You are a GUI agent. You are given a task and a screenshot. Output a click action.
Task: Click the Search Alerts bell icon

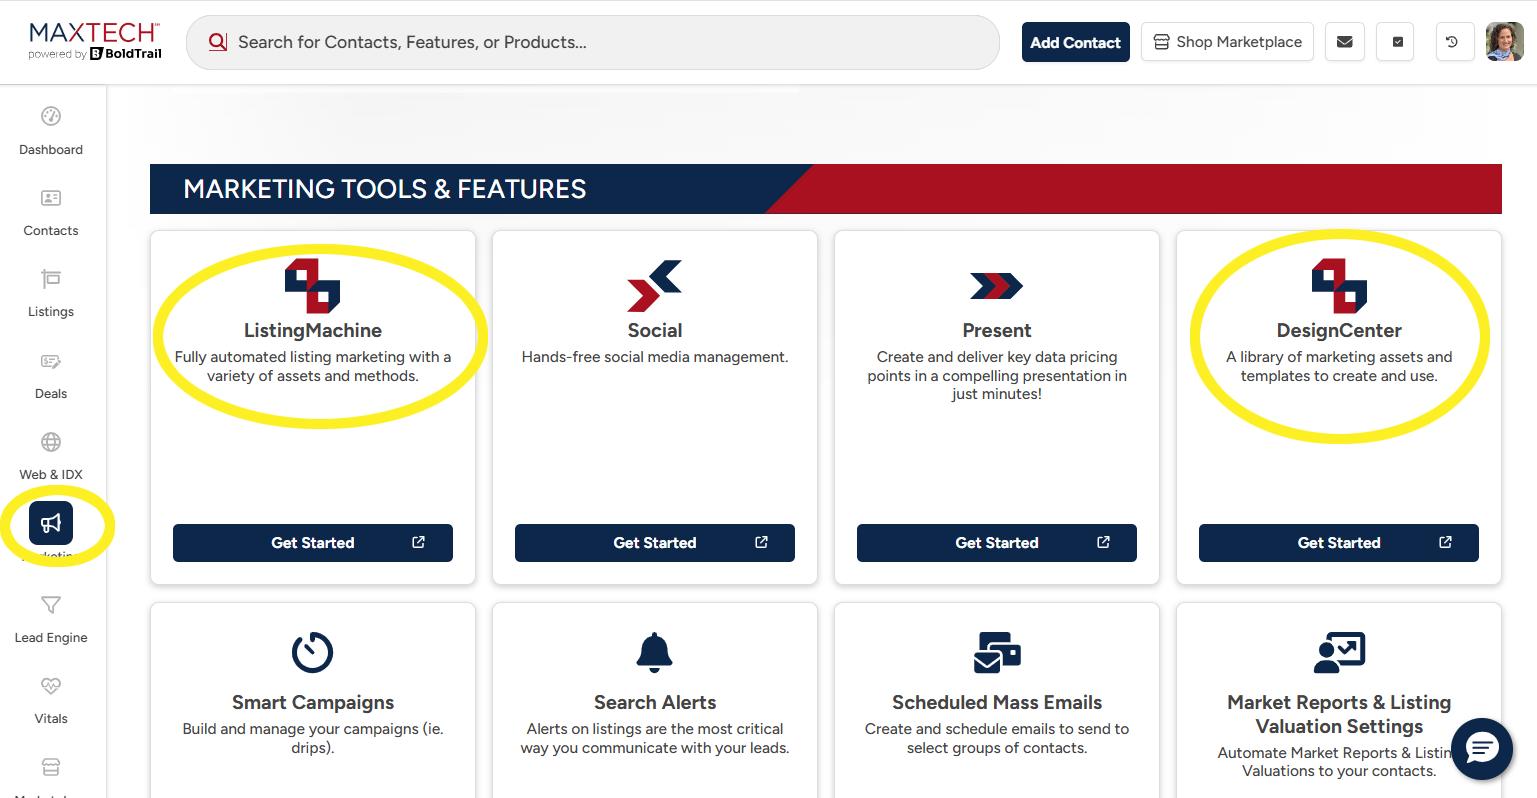[655, 652]
